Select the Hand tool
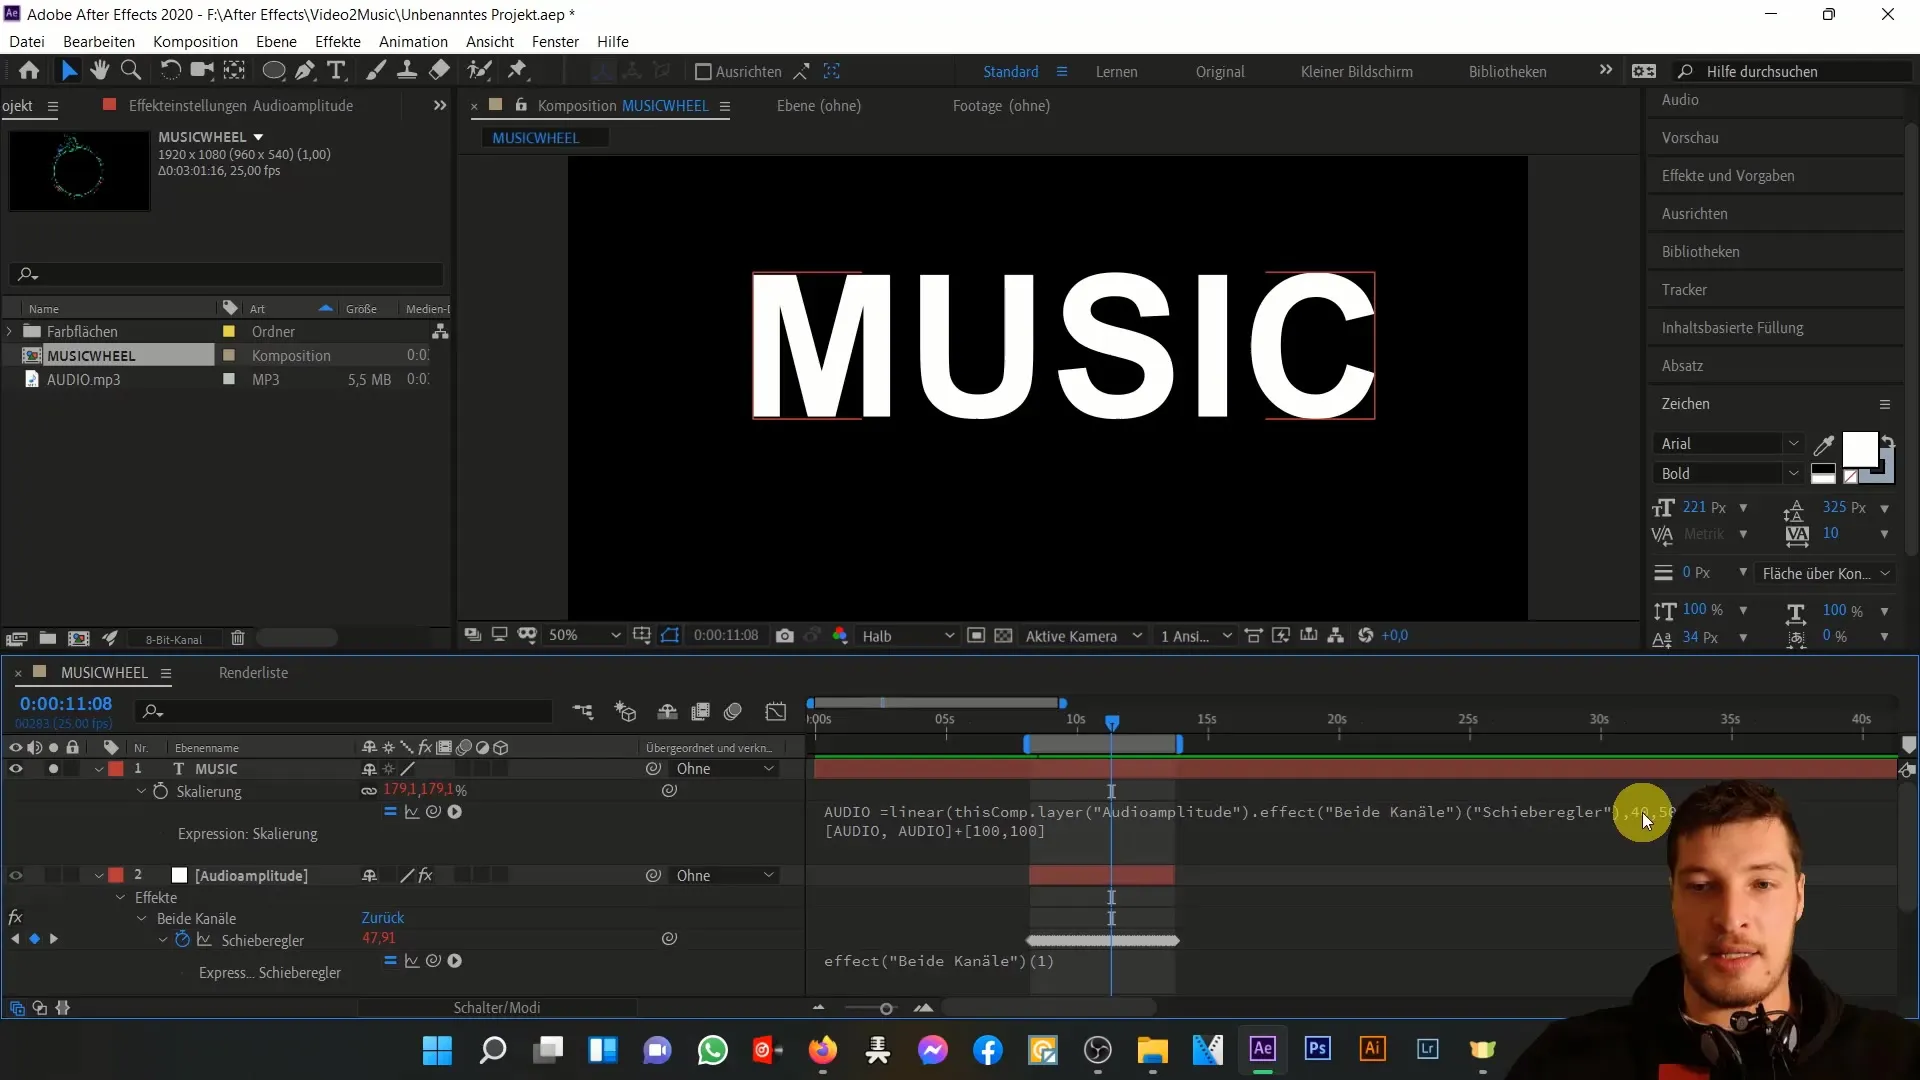This screenshot has height=1080, width=1920. 99,70
